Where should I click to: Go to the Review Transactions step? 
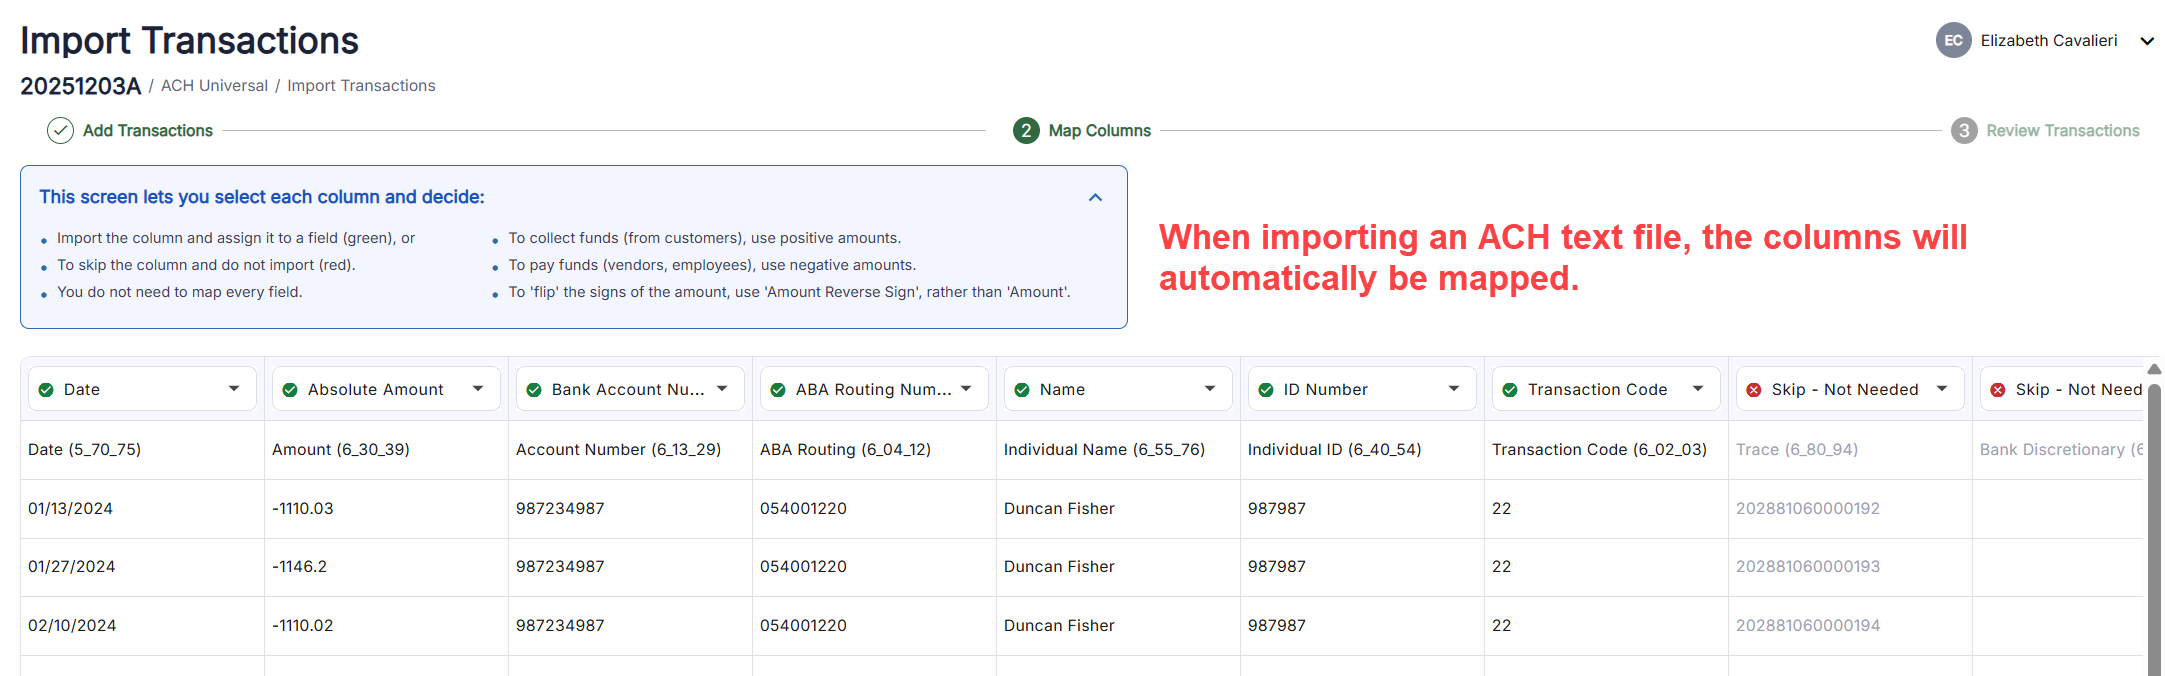2062,131
